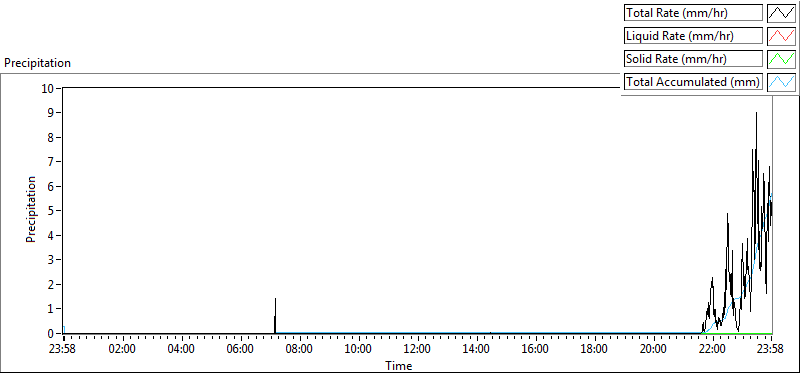
Task: Select the Total Accumulated (mm) legend label
Action: (693, 82)
